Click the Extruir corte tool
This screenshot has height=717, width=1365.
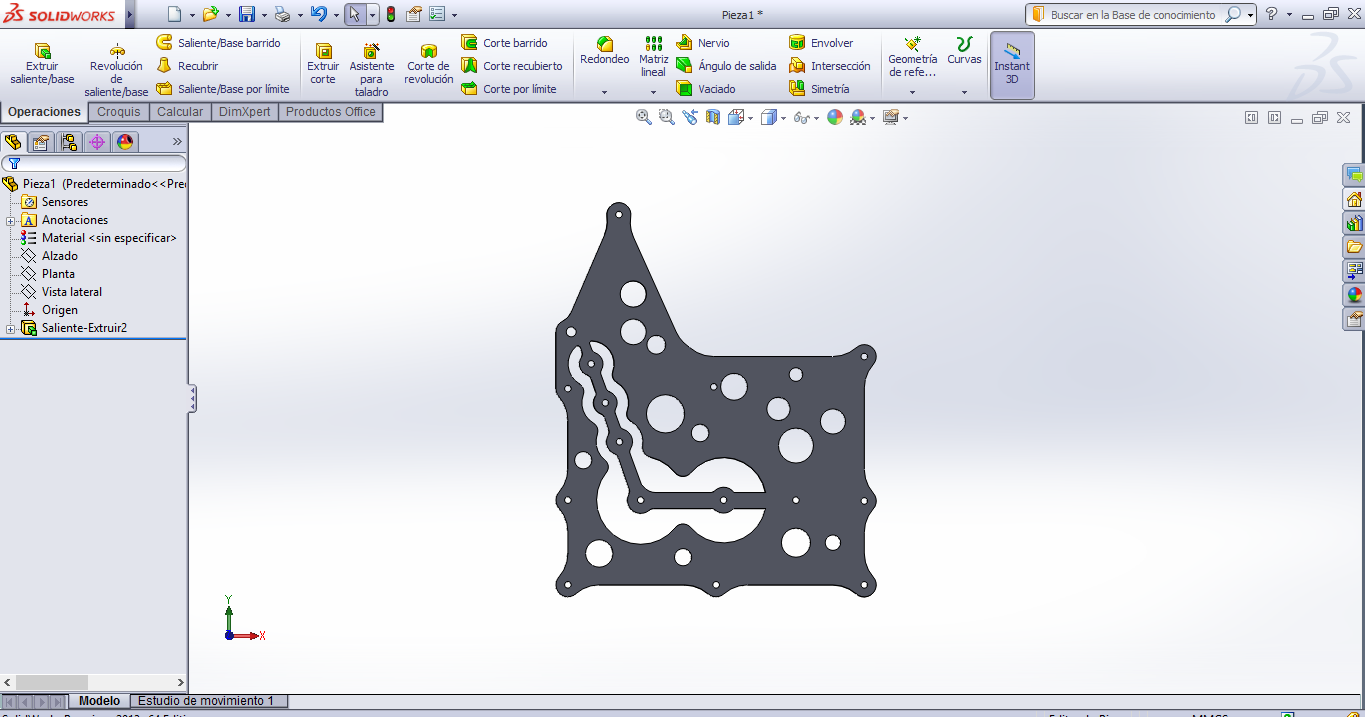(x=323, y=64)
